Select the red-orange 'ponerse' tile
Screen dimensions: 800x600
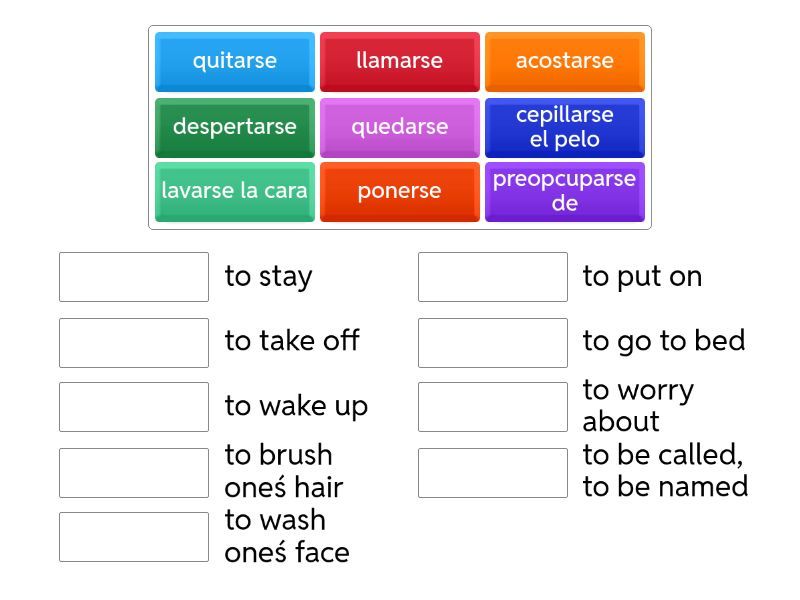399,191
